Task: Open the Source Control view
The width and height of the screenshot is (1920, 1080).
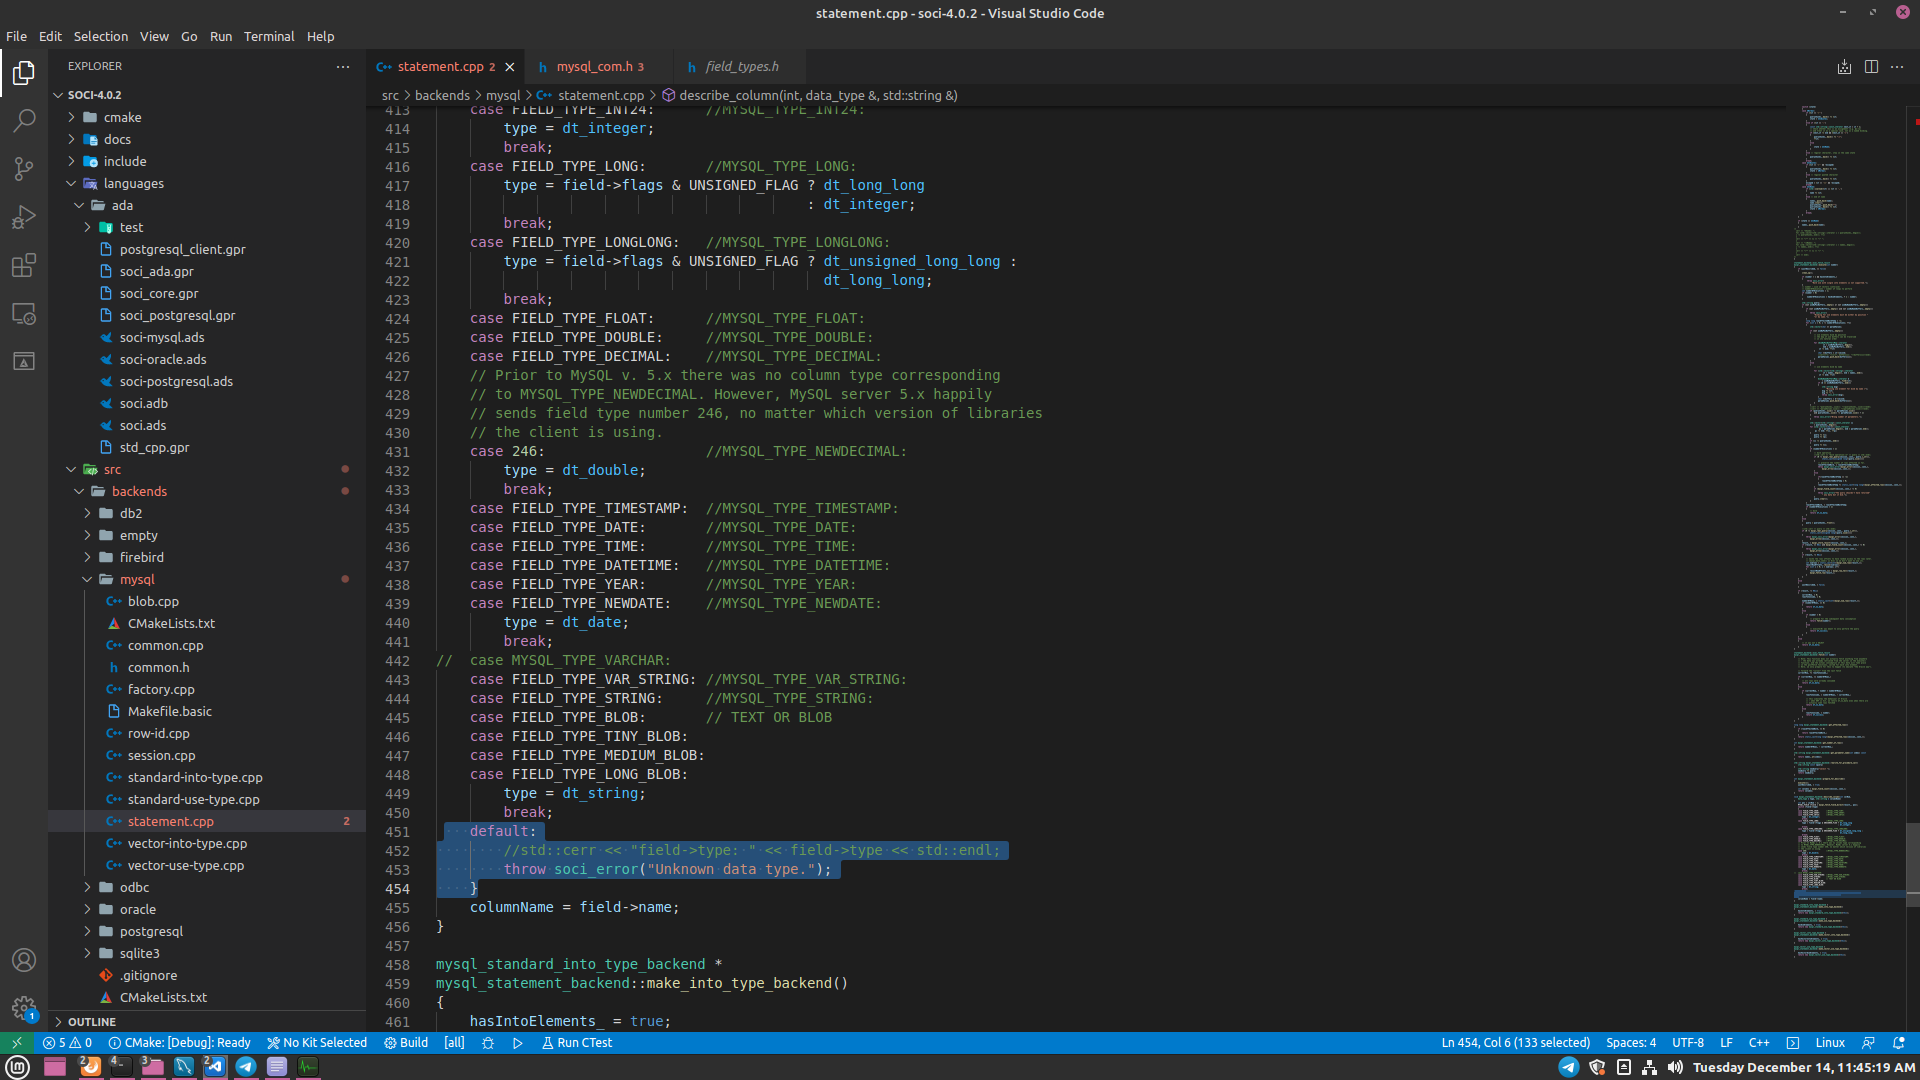Action: click(x=24, y=168)
